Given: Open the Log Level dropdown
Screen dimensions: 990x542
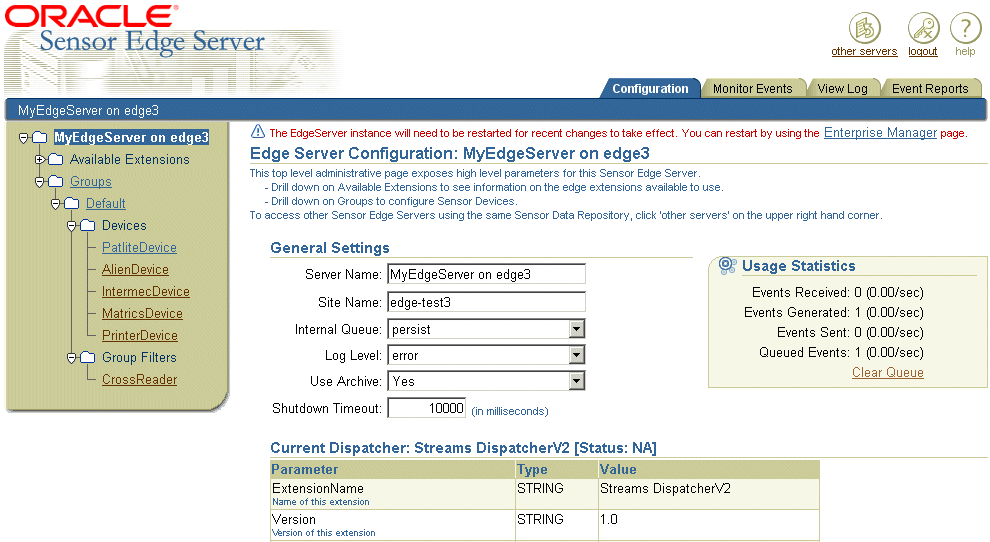Looking at the screenshot, I should [576, 355].
